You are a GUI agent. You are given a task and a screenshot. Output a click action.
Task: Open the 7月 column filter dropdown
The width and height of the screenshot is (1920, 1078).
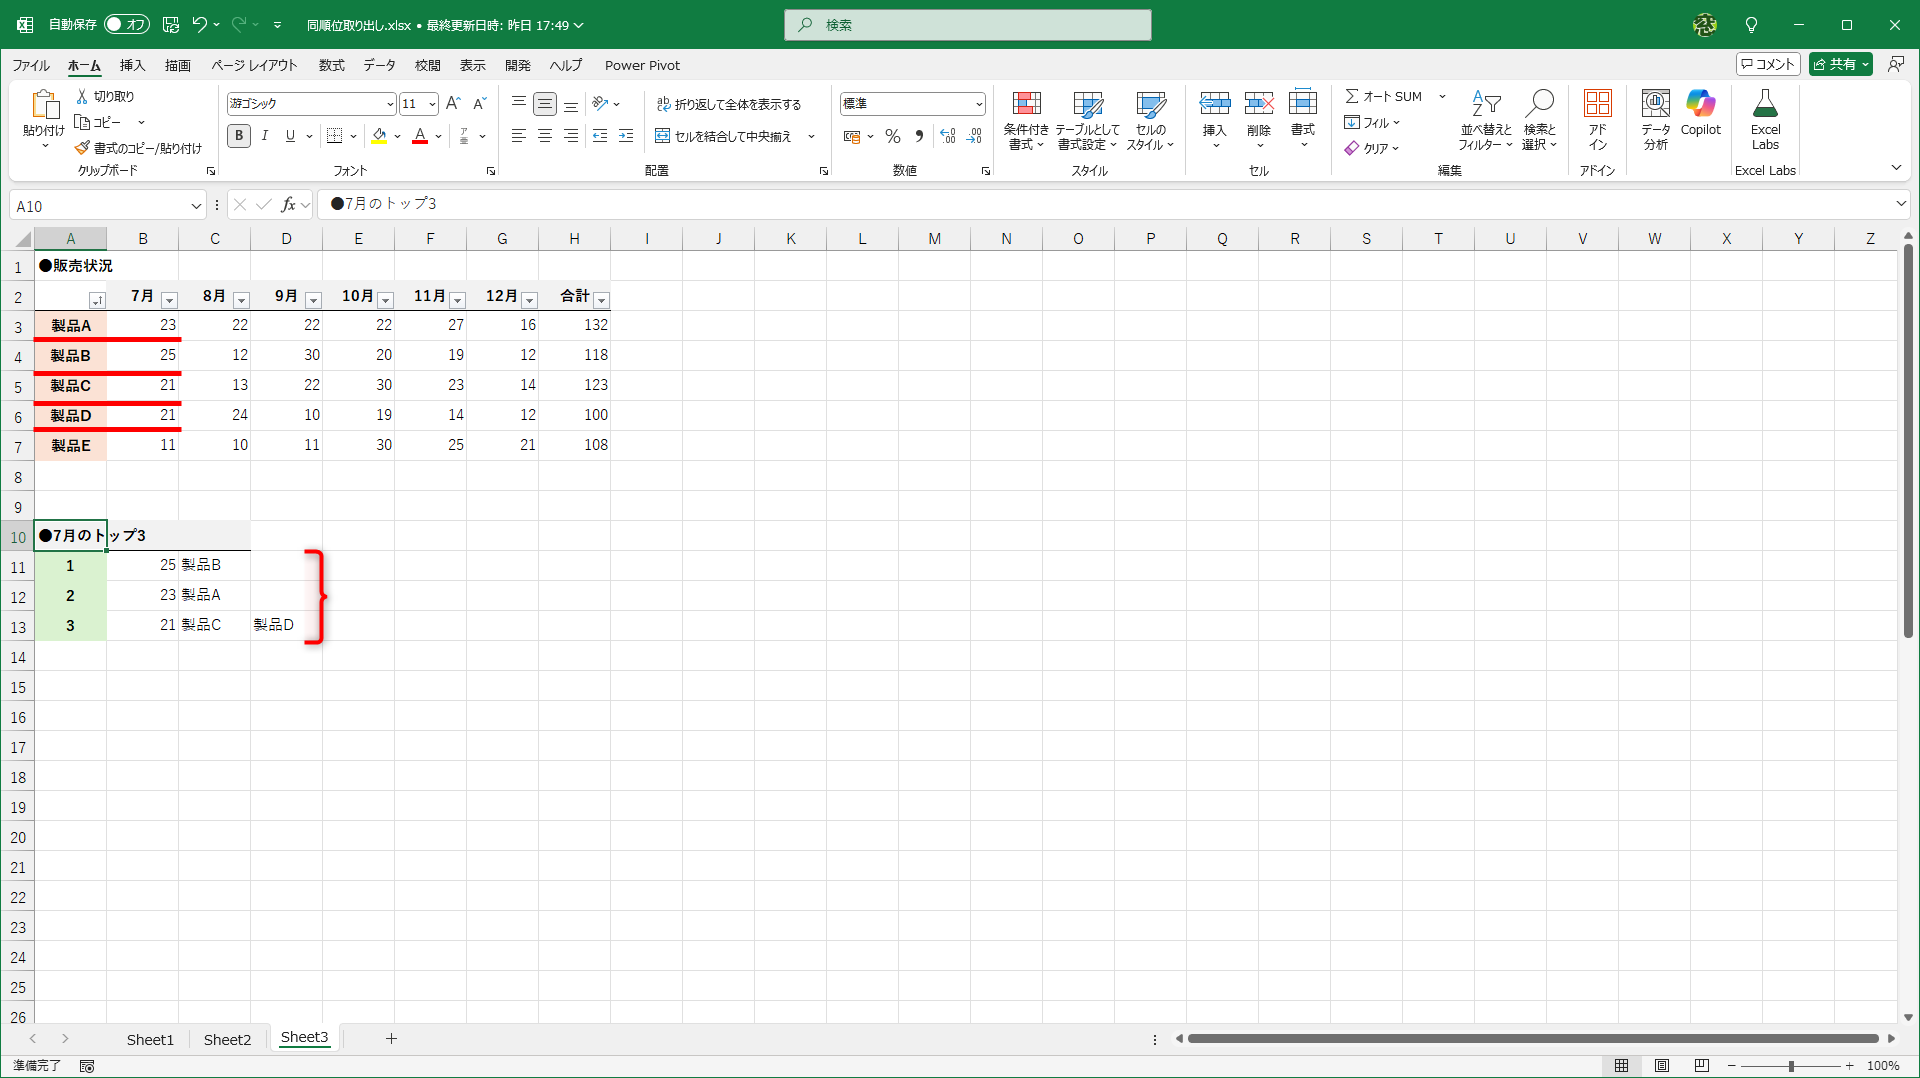click(169, 300)
